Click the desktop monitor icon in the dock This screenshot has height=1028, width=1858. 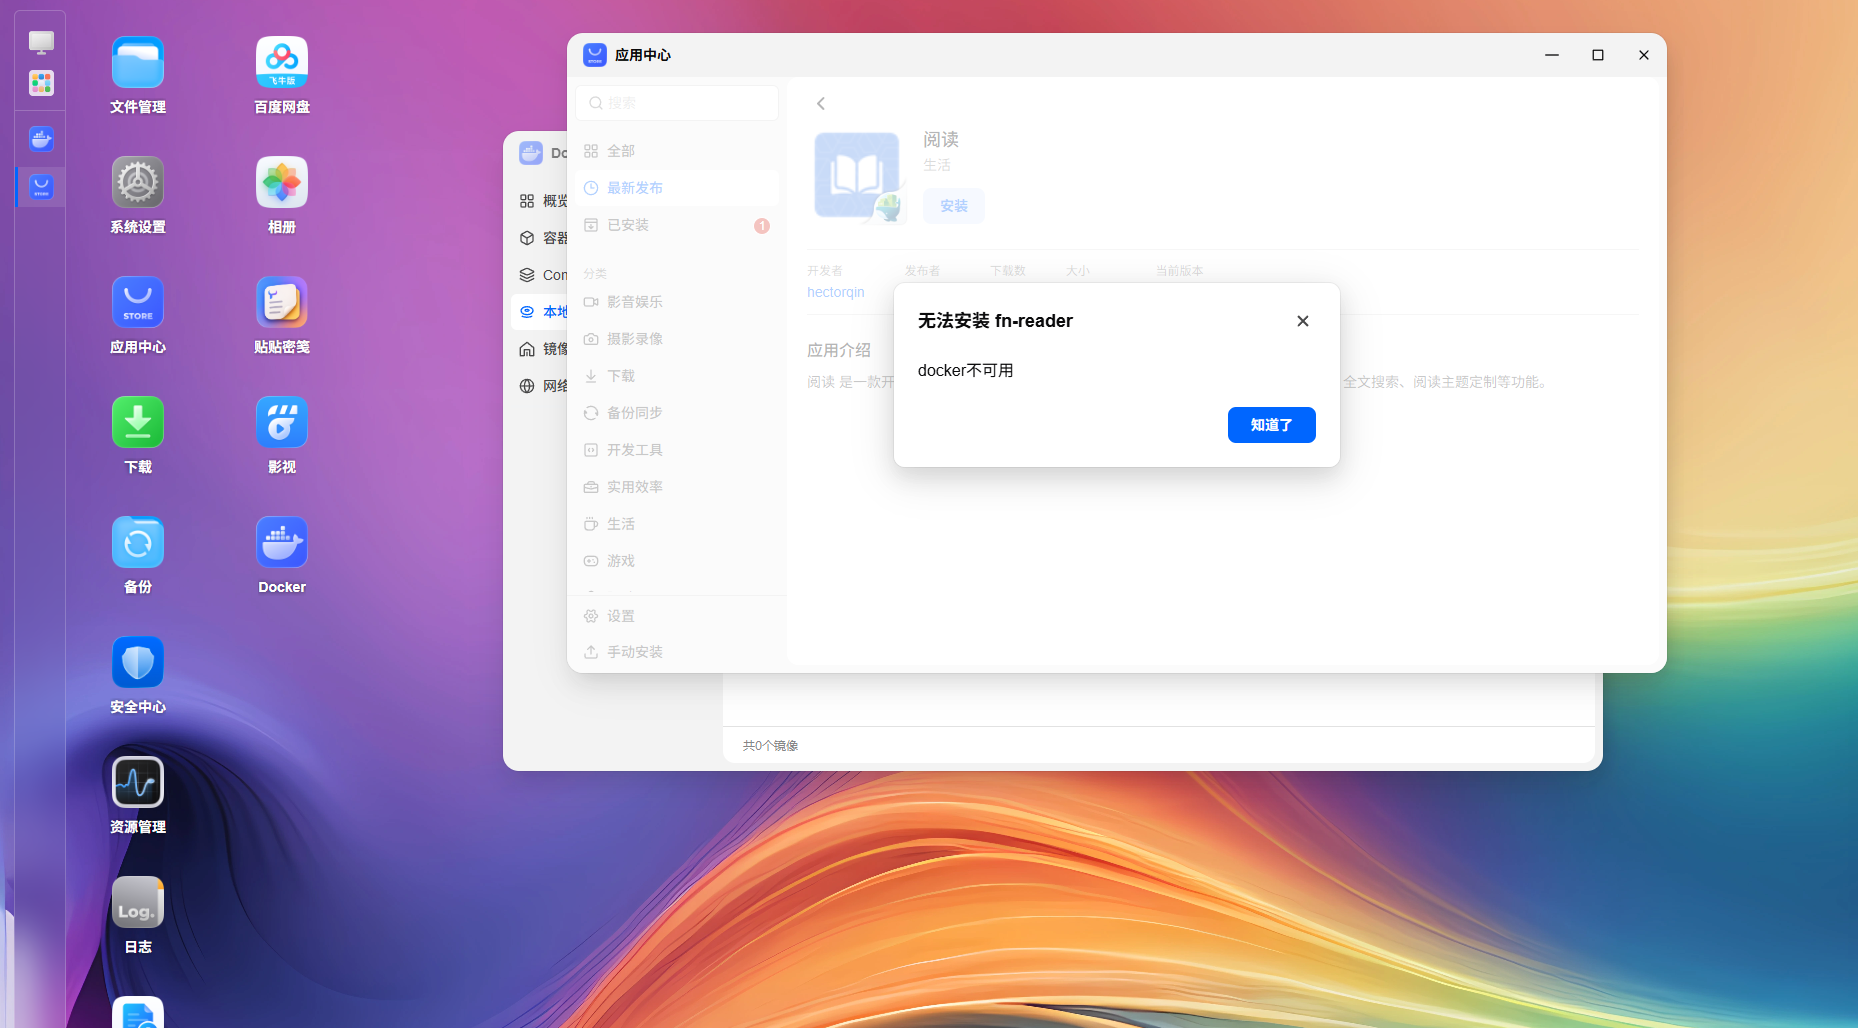[x=41, y=42]
